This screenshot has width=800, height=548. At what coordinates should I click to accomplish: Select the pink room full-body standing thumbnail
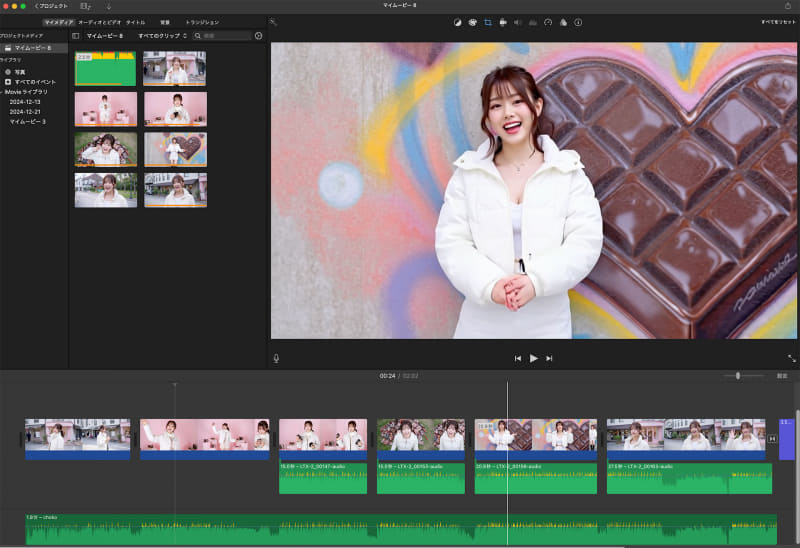(106, 109)
